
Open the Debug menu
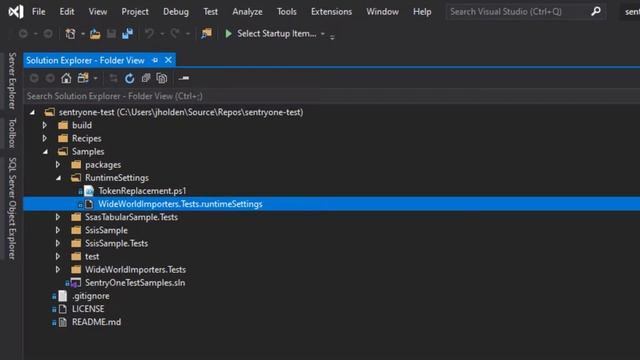176,11
